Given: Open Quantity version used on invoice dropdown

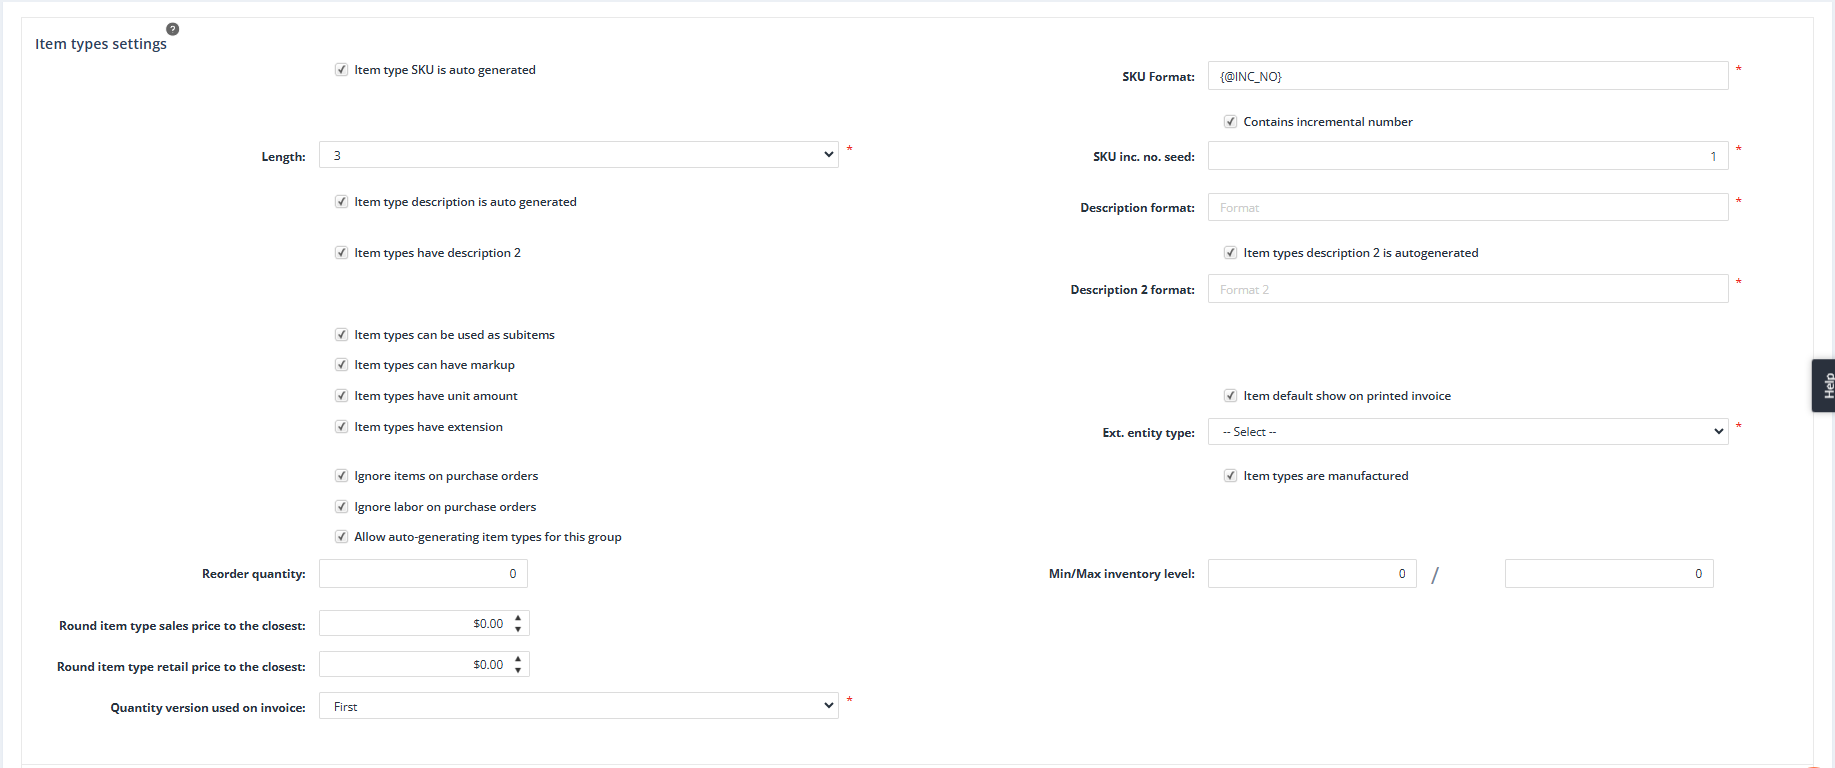Looking at the screenshot, I should [578, 706].
